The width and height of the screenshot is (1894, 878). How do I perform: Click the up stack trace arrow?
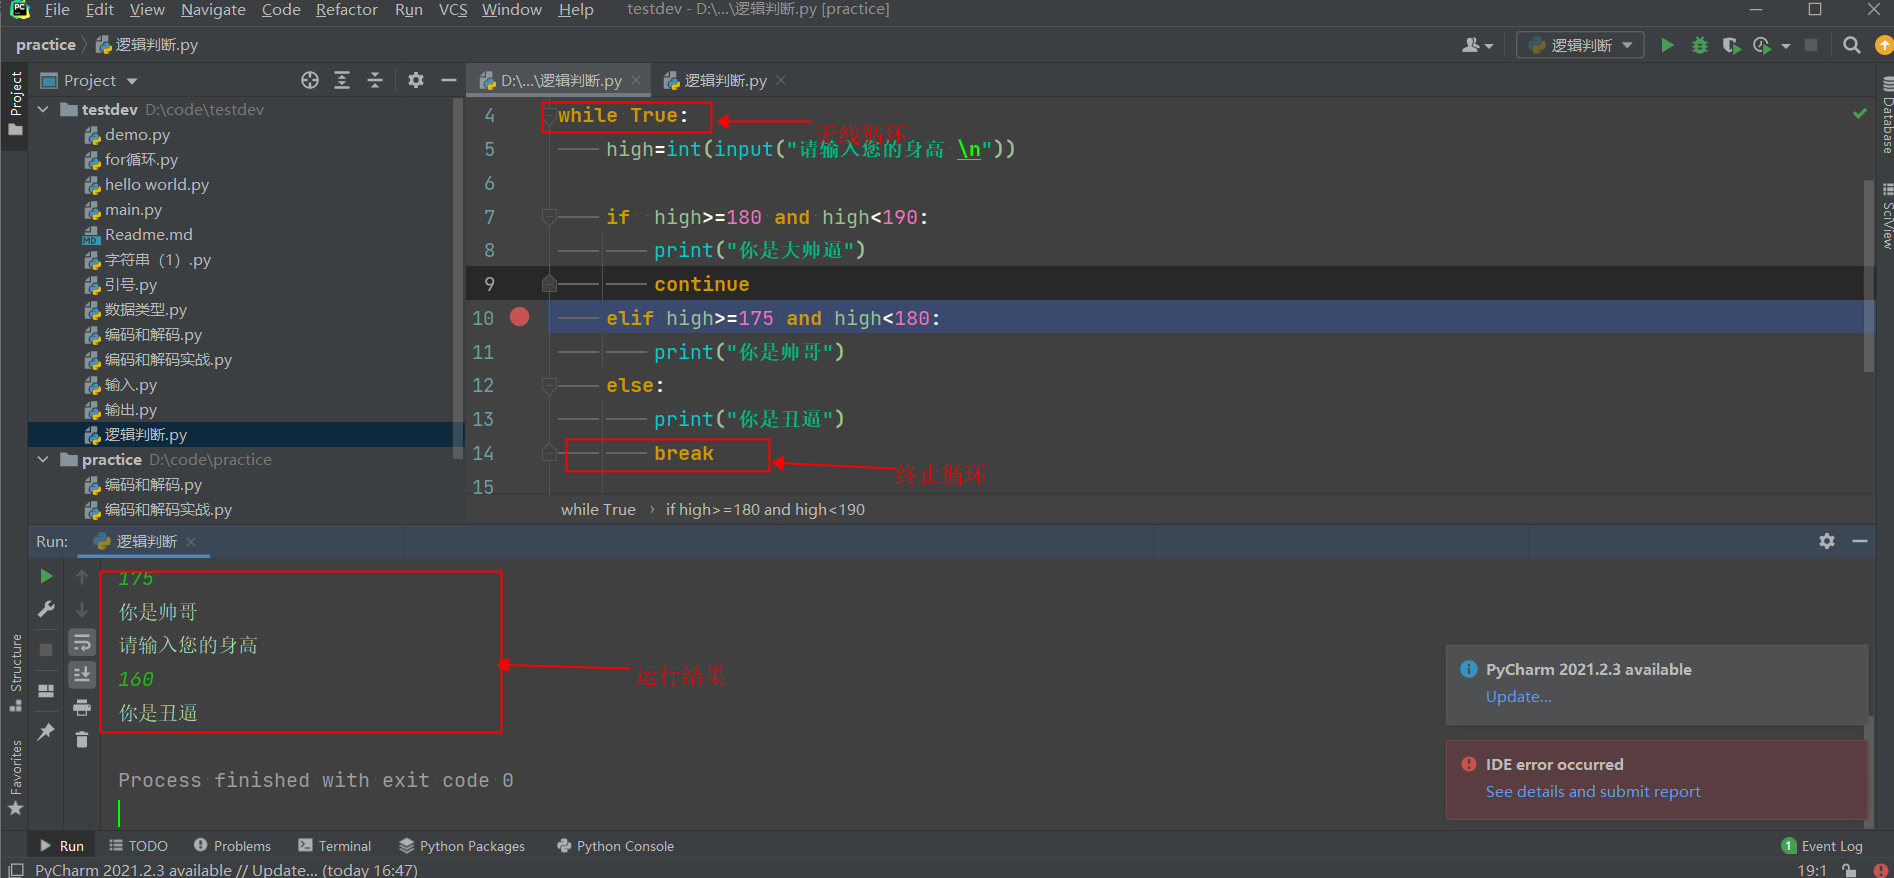[x=82, y=577]
